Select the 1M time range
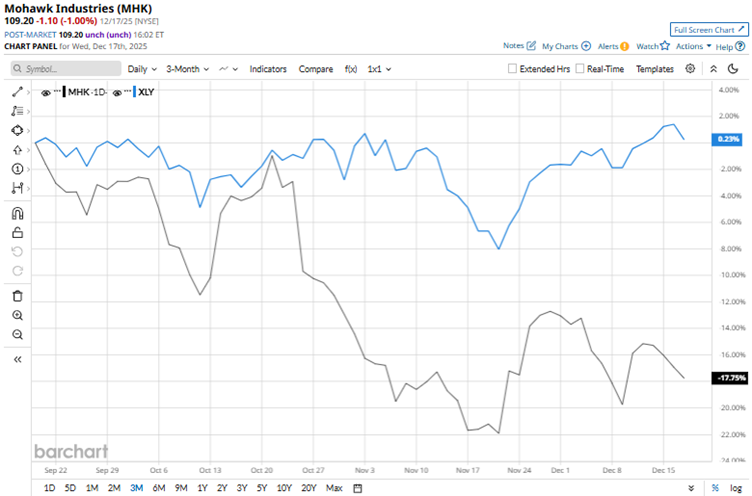Image resolution: width=752 pixels, height=496 pixels. click(92, 488)
